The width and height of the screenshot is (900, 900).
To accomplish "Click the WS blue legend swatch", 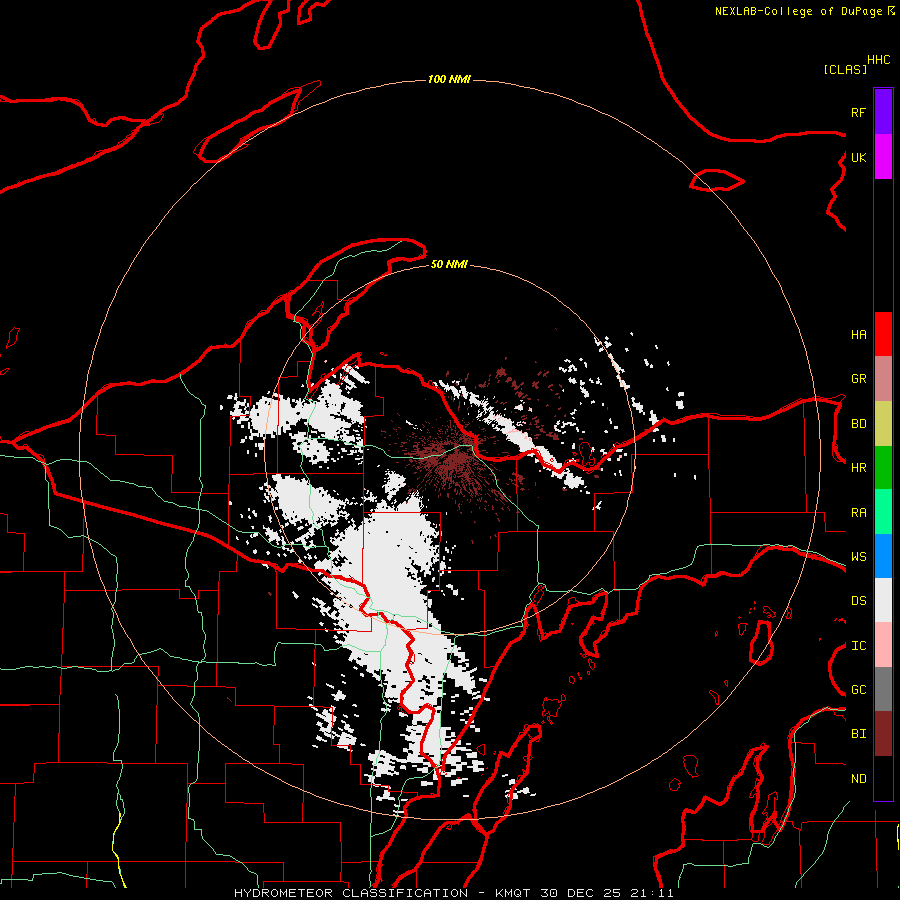I will [x=883, y=556].
